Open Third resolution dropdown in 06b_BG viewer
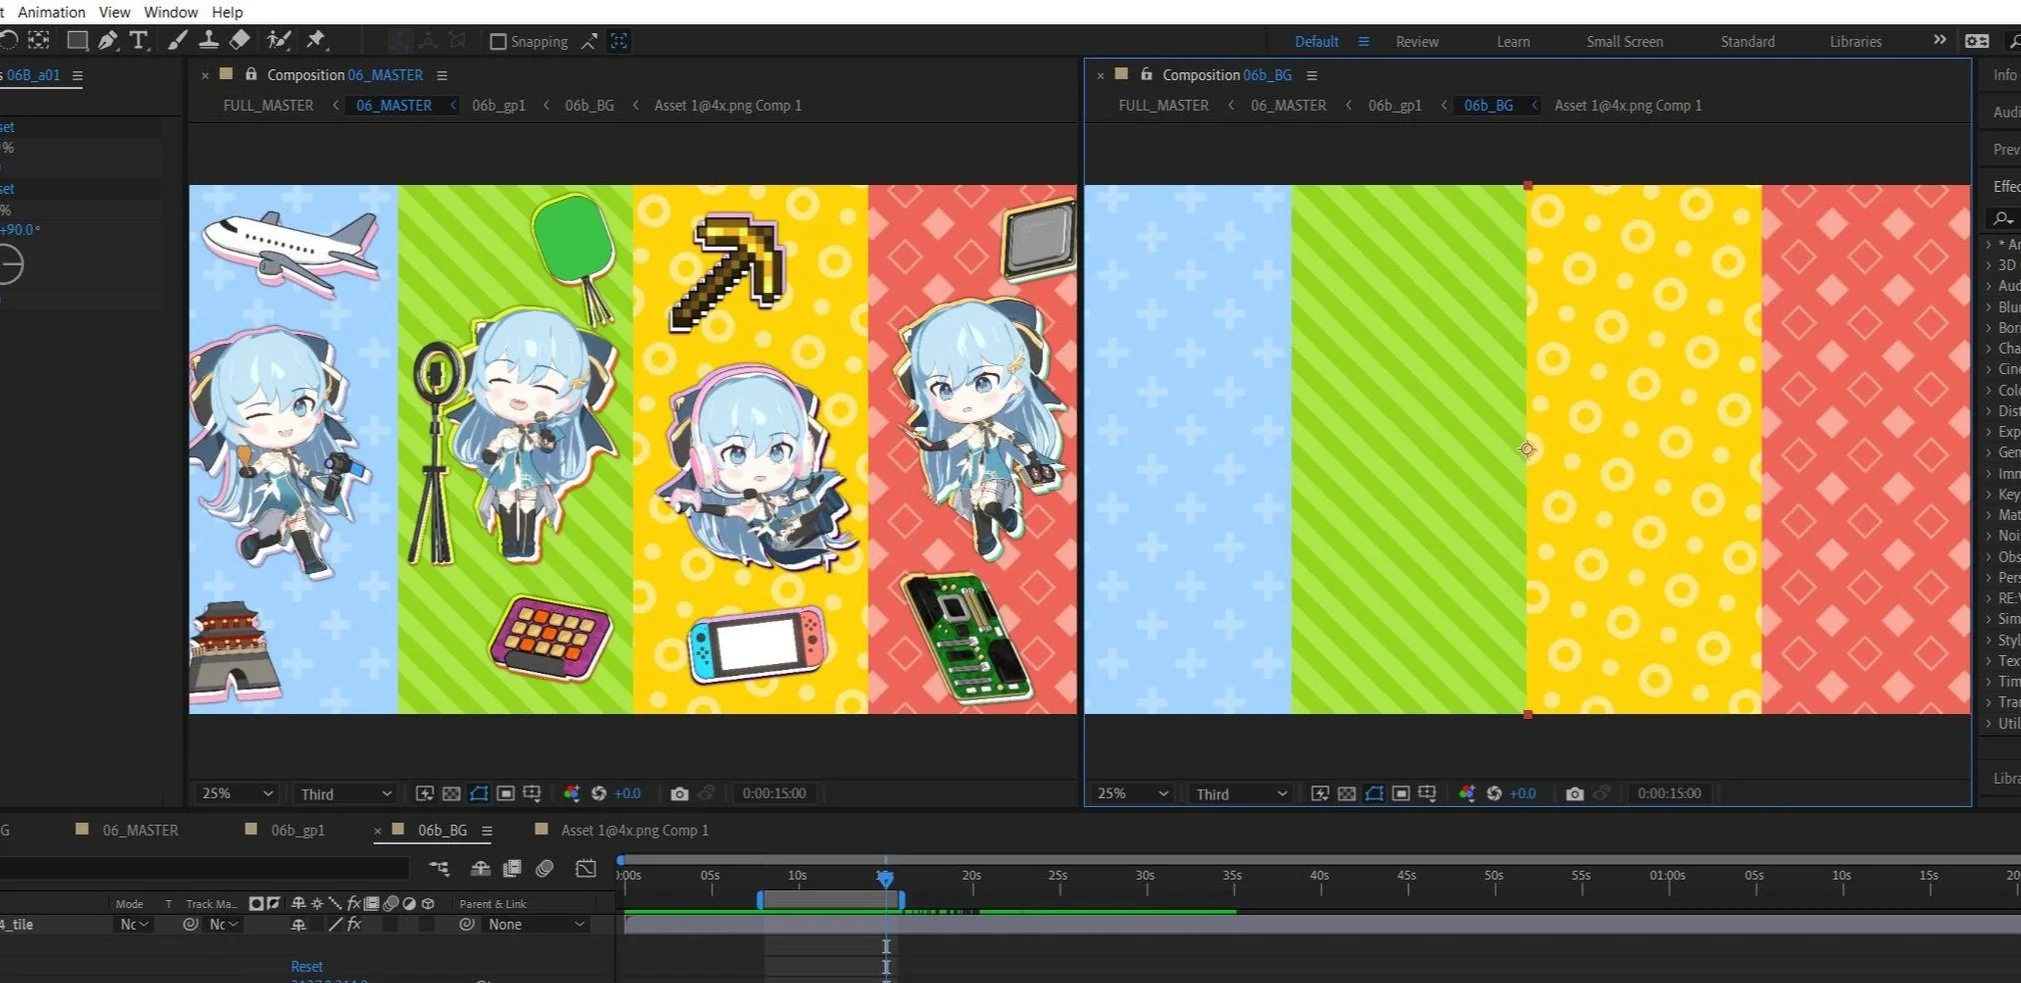This screenshot has height=983, width=2021. 1240,794
